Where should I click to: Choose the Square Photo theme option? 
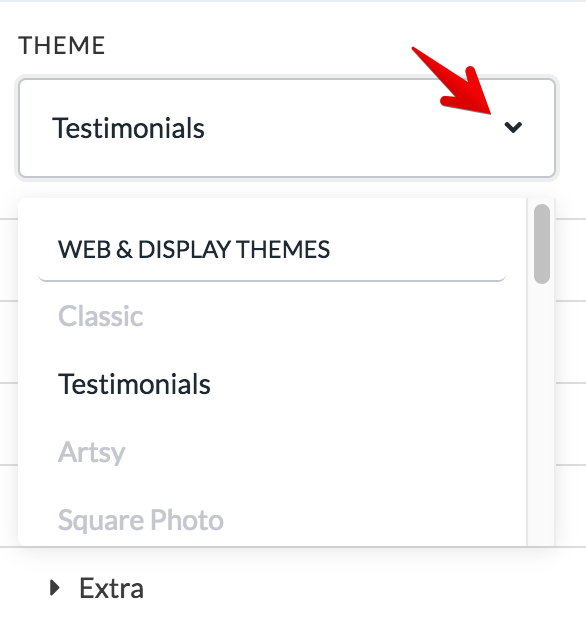[x=141, y=520]
